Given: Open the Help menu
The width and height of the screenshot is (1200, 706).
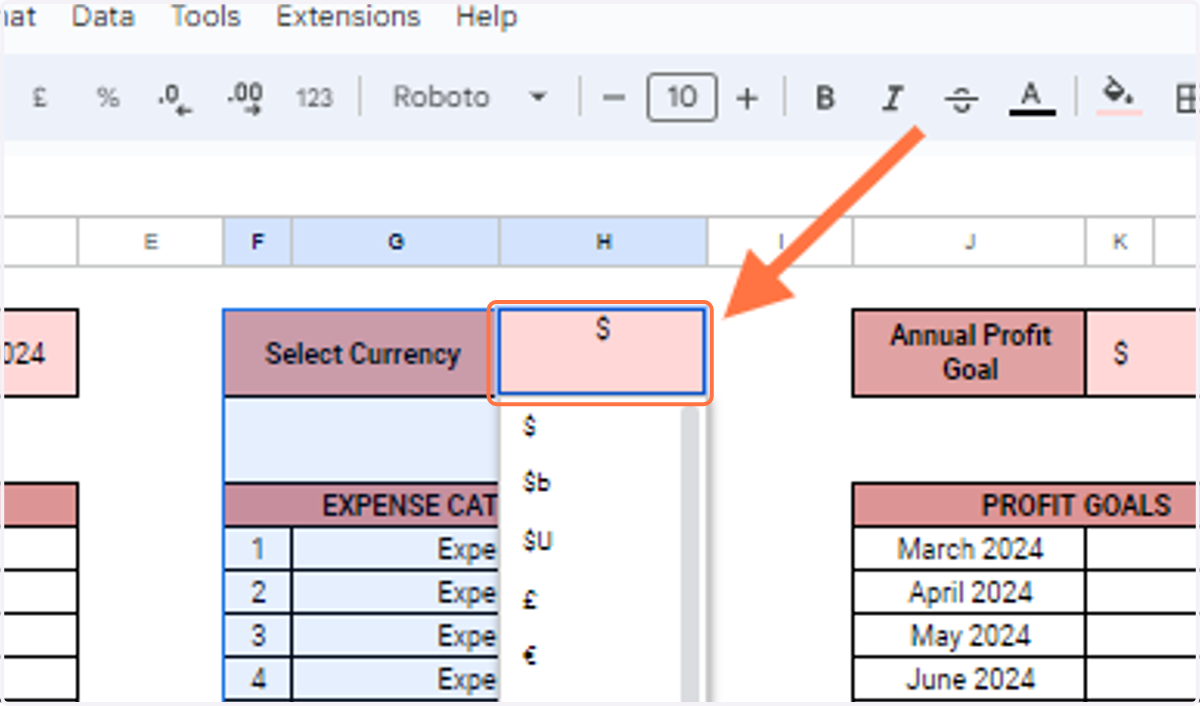Looking at the screenshot, I should point(486,17).
